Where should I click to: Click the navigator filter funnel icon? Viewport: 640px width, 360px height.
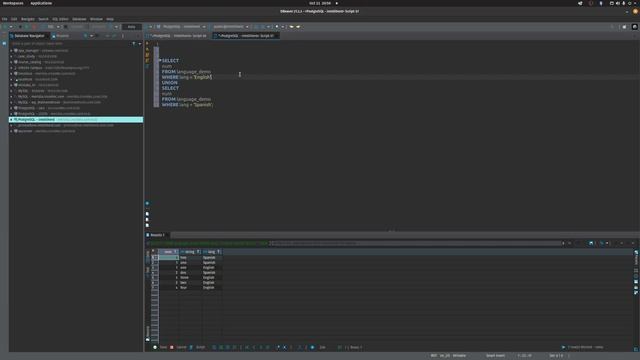coord(133,43)
